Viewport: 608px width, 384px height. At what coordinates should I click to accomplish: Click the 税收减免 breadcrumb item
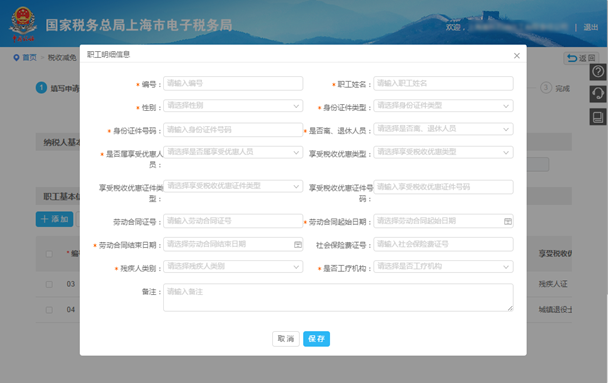[x=62, y=58]
